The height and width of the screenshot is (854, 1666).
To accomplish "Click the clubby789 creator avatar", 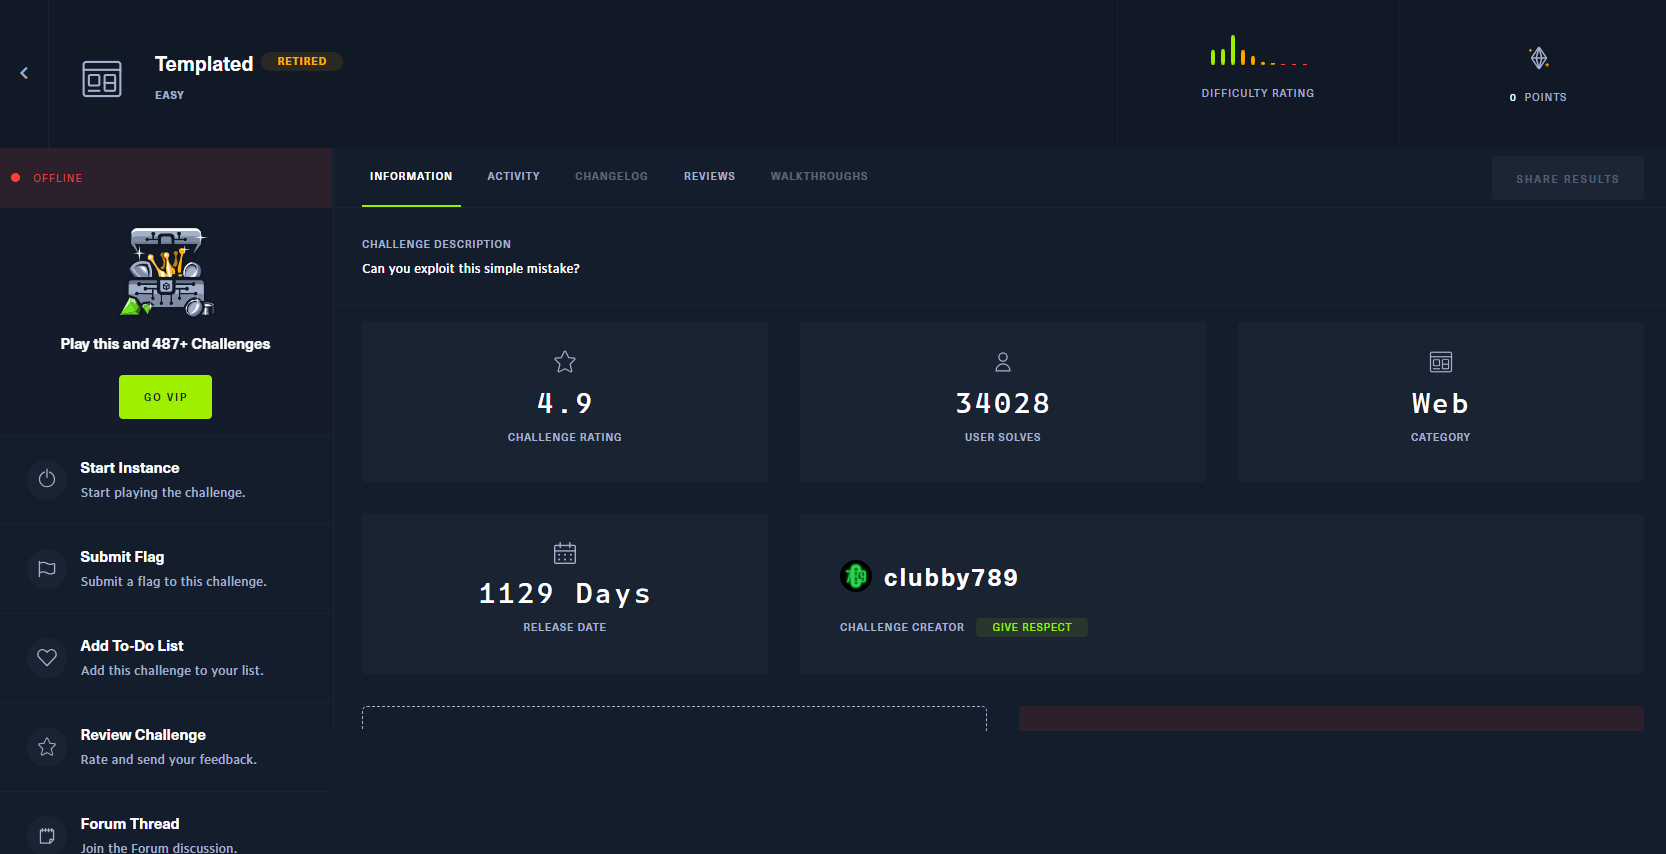I will tap(856, 577).
